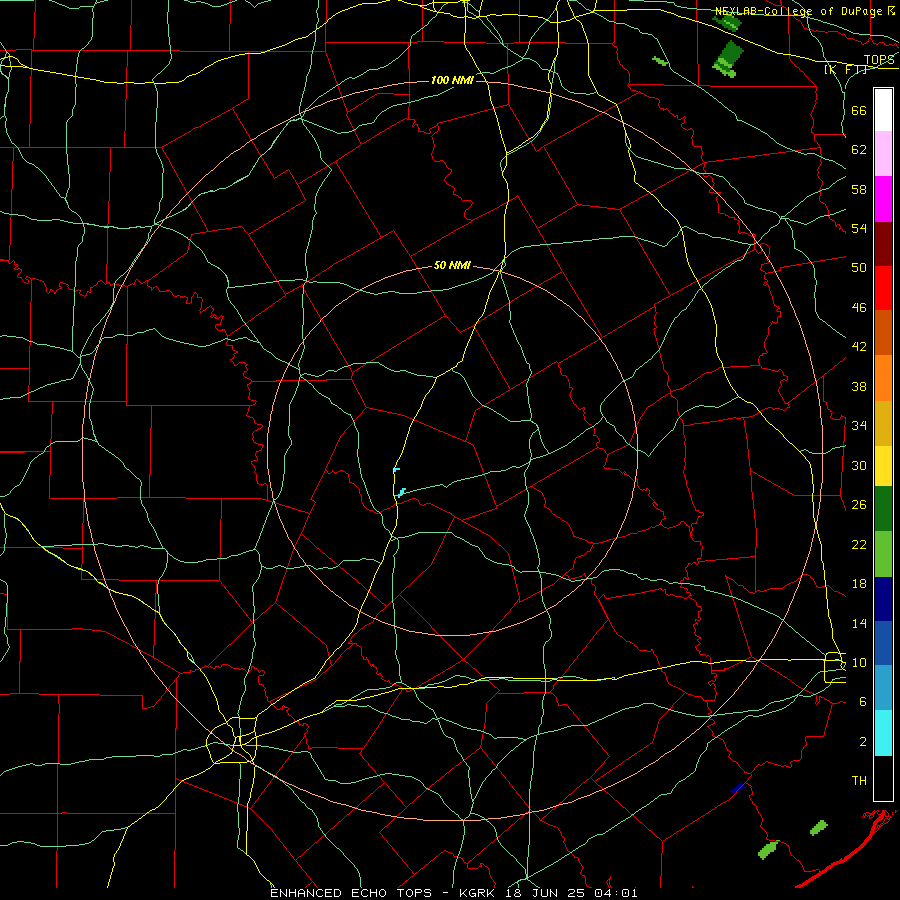
Task: Click the legend value "14"
Action: pos(859,623)
